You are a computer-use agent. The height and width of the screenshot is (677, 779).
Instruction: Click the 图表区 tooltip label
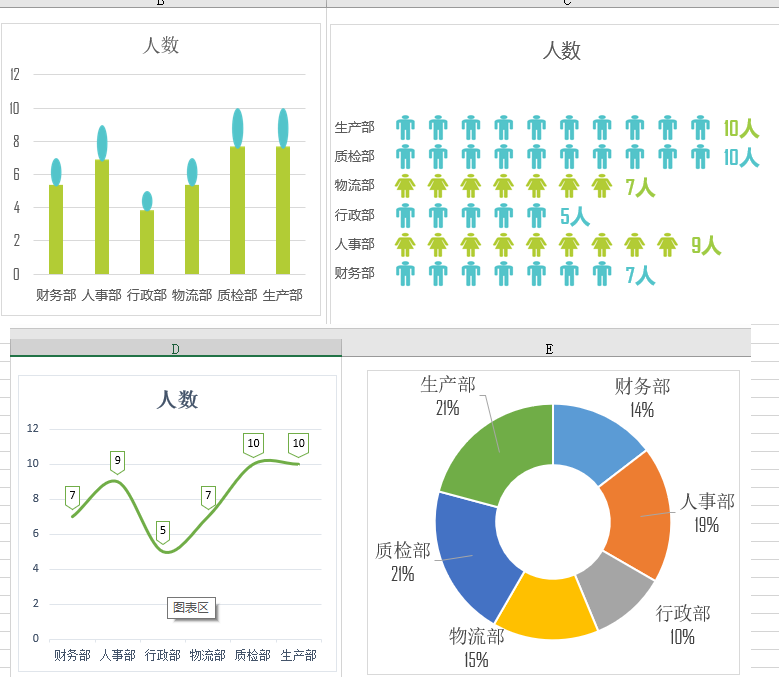click(191, 608)
